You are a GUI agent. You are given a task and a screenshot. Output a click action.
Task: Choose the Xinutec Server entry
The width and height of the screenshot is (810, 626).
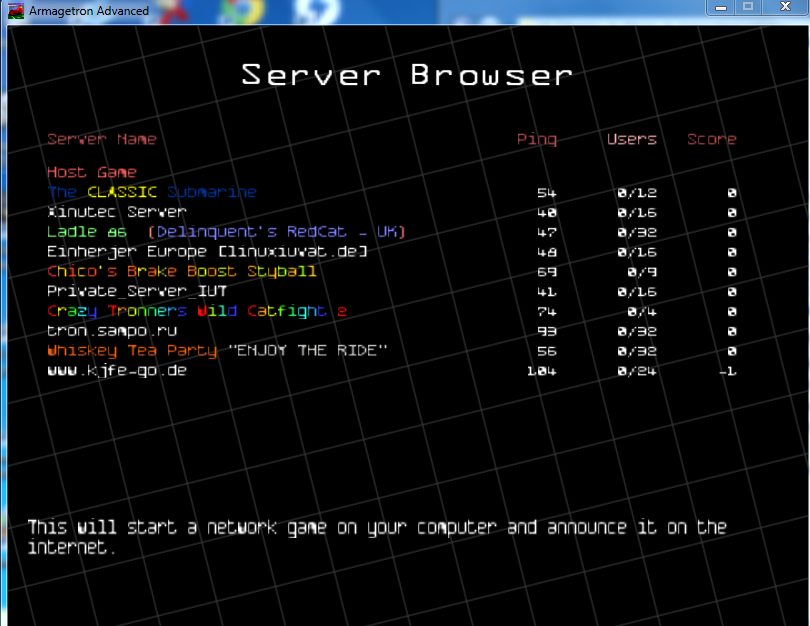click(x=116, y=212)
